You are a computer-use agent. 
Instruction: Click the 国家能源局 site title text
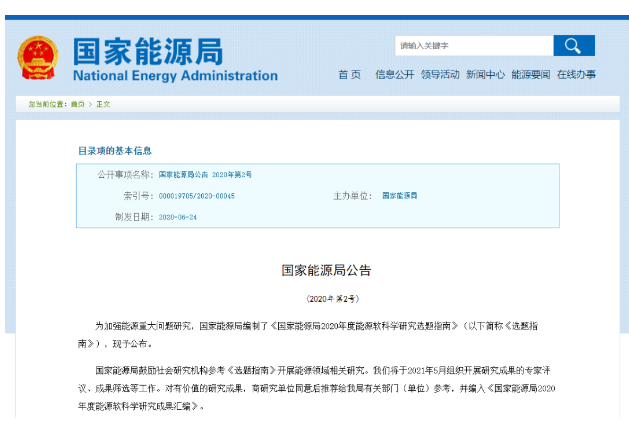[x=148, y=50]
